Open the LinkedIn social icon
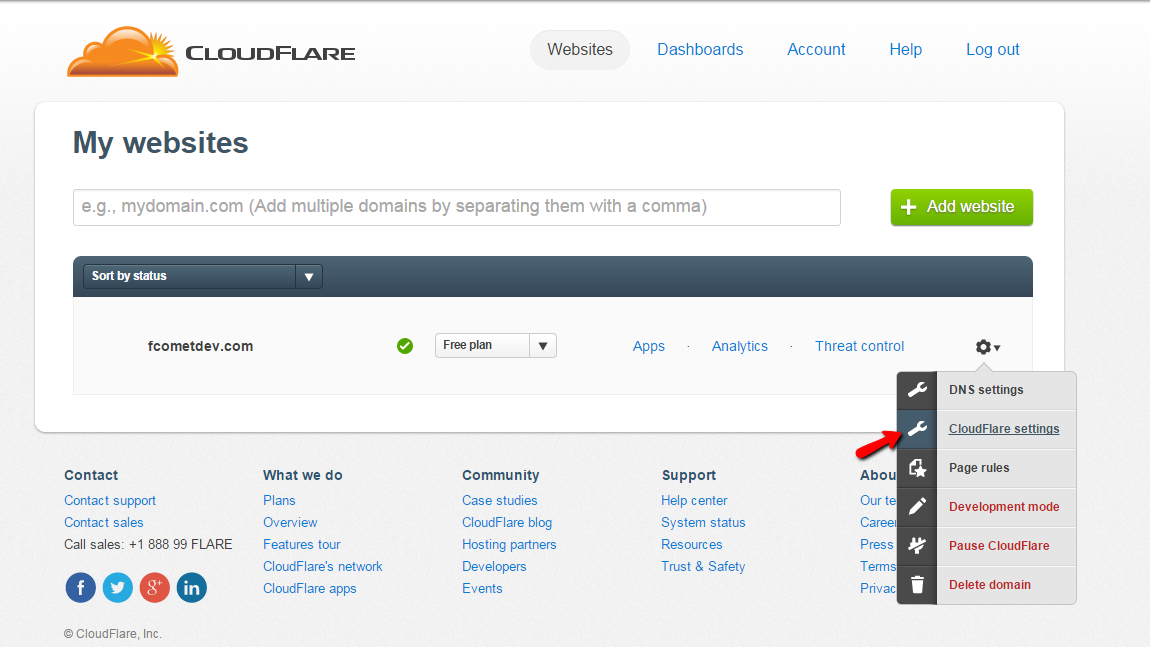The width and height of the screenshot is (1150, 647). [191, 588]
